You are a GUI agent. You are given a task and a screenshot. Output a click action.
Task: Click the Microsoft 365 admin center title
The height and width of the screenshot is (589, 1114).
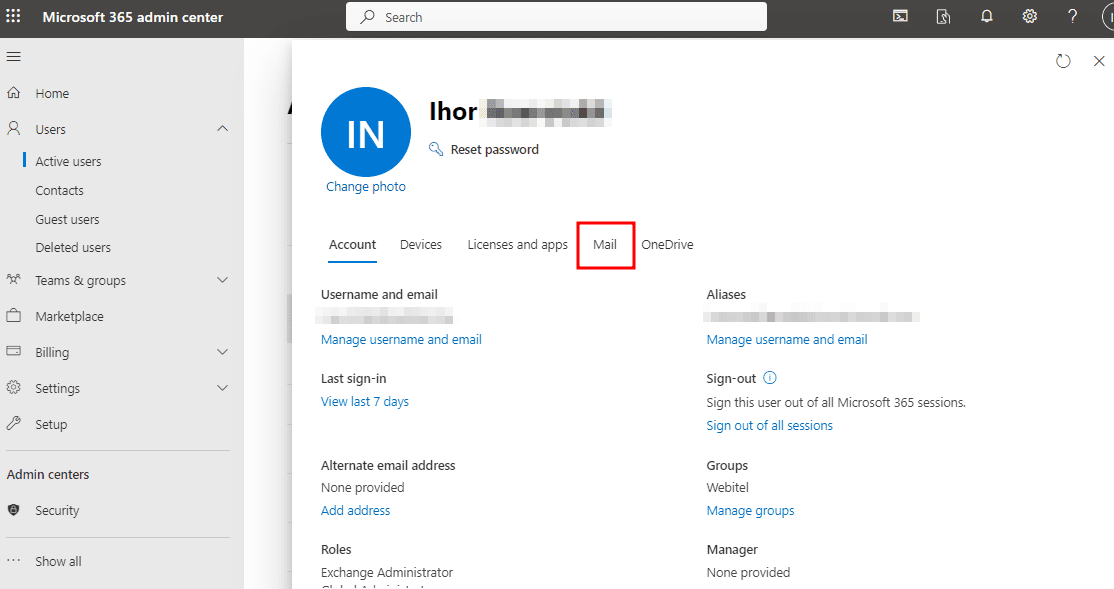[133, 17]
